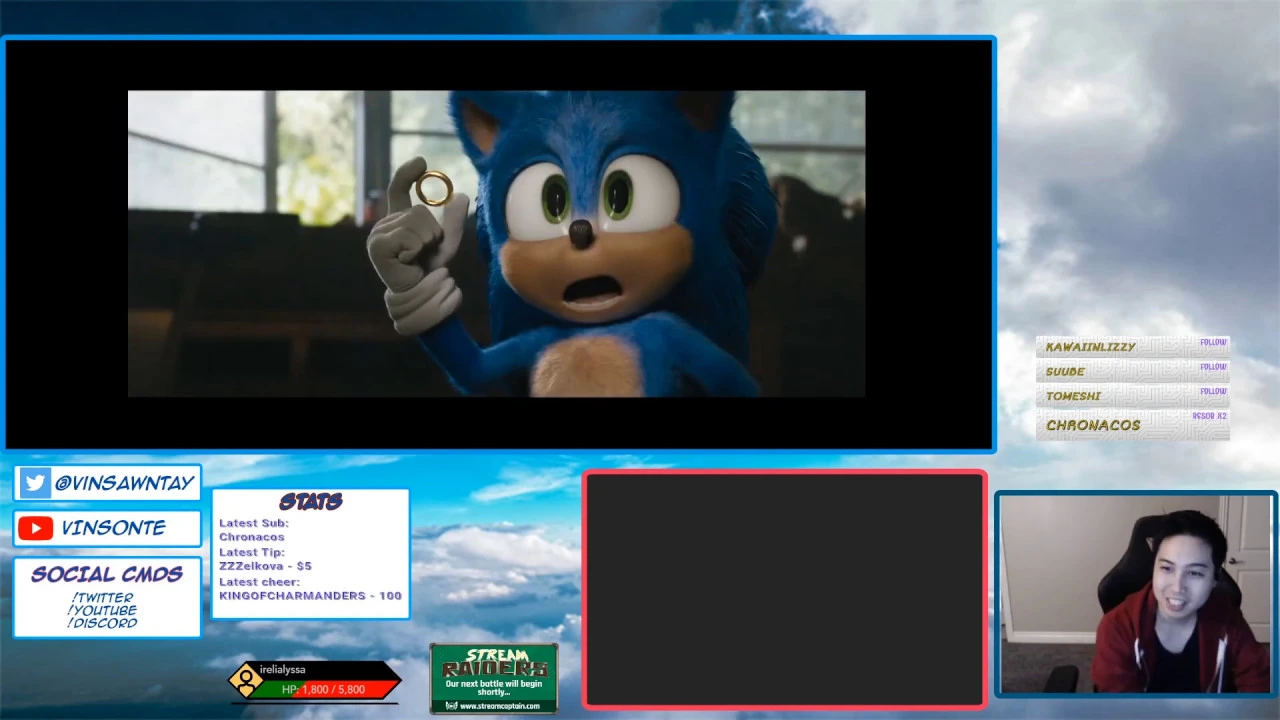Viewport: 1280px width, 720px height.
Task: Select the Sonic movie video feed
Action: (496, 244)
